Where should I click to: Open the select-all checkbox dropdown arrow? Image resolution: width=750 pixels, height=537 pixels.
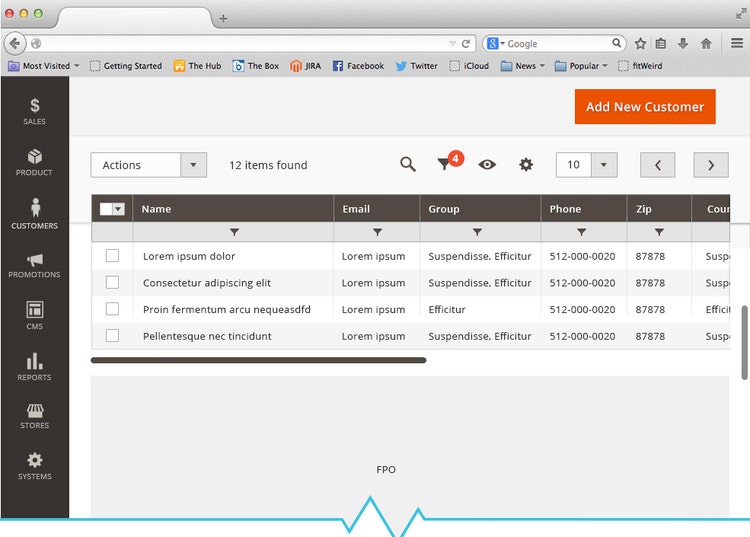pos(119,209)
